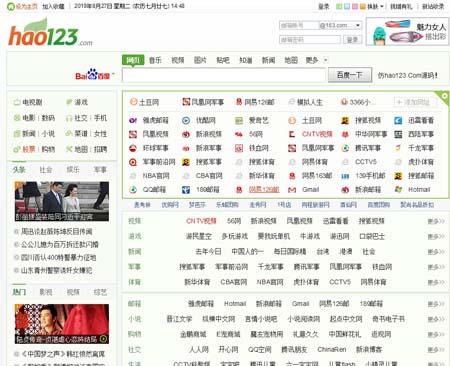Open the 头条 news photo thumbnail
The width and height of the screenshot is (450, 366).
62,201
